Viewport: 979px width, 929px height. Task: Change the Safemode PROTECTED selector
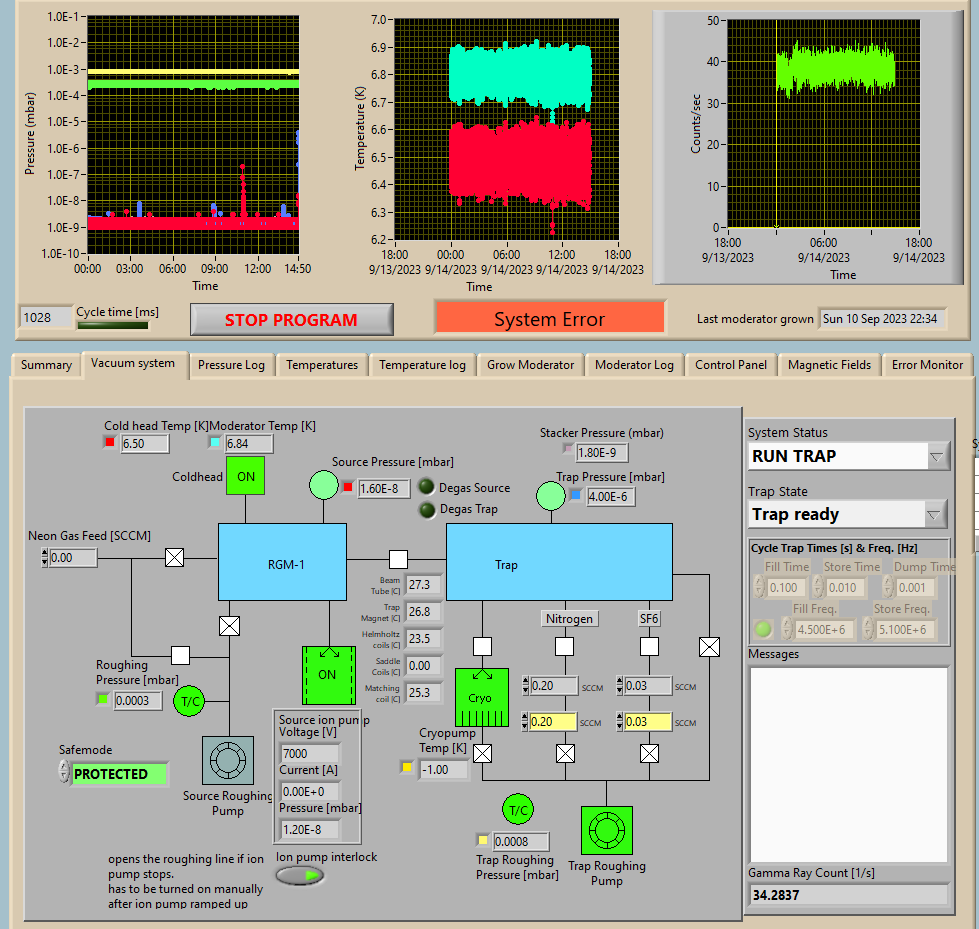118,774
